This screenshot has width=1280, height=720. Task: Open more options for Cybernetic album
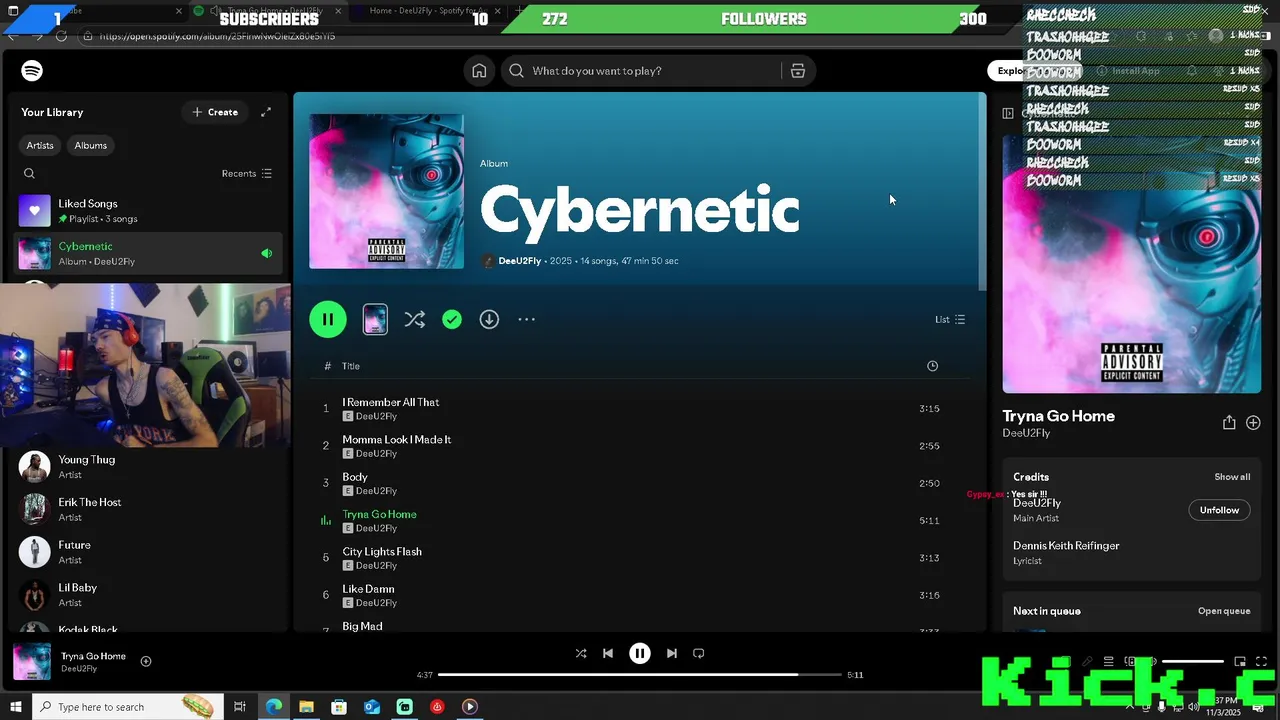[x=527, y=319]
